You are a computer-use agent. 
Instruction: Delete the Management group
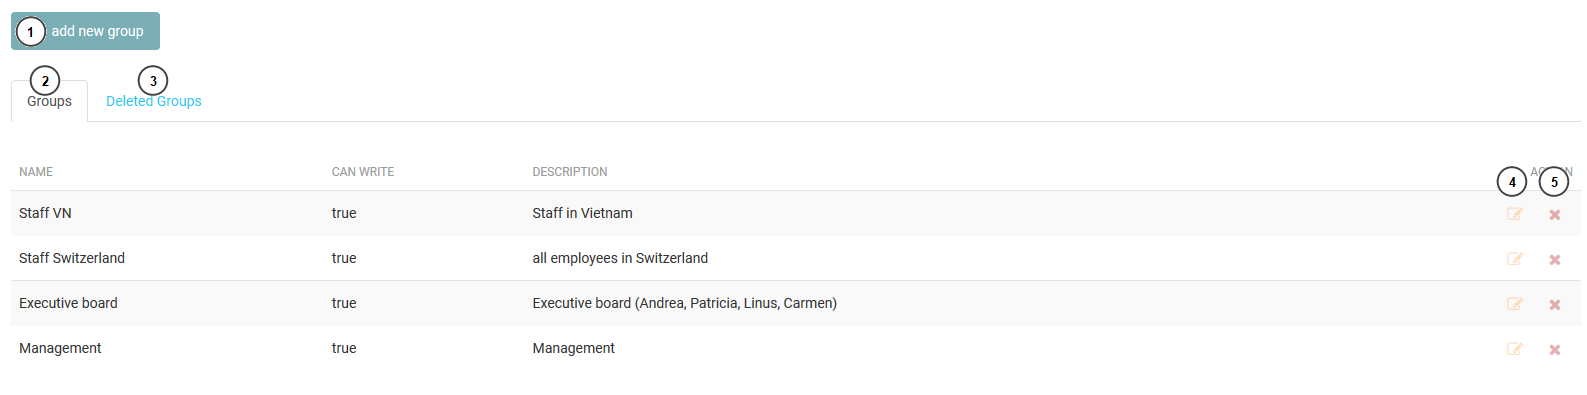1555,350
